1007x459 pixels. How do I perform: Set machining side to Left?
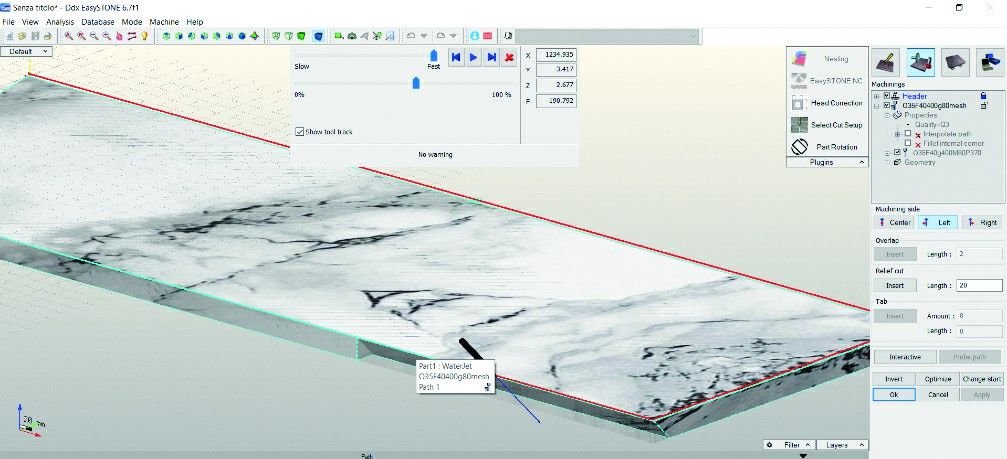(937, 222)
